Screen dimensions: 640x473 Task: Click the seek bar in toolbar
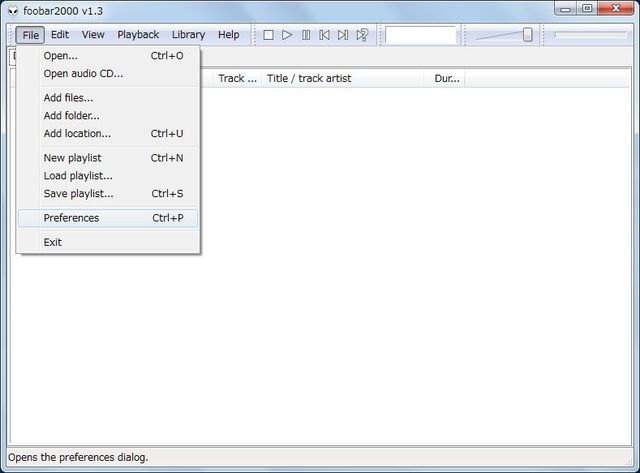click(590, 35)
